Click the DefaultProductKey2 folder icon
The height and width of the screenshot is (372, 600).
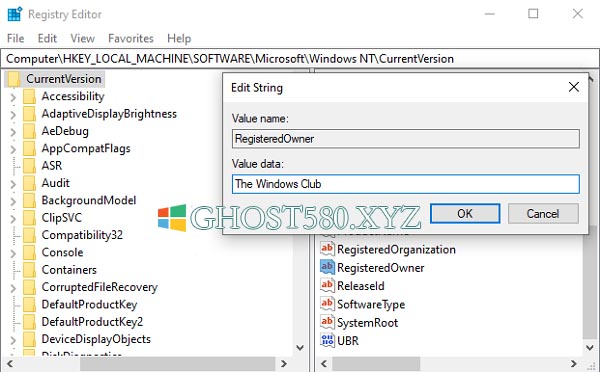29,322
